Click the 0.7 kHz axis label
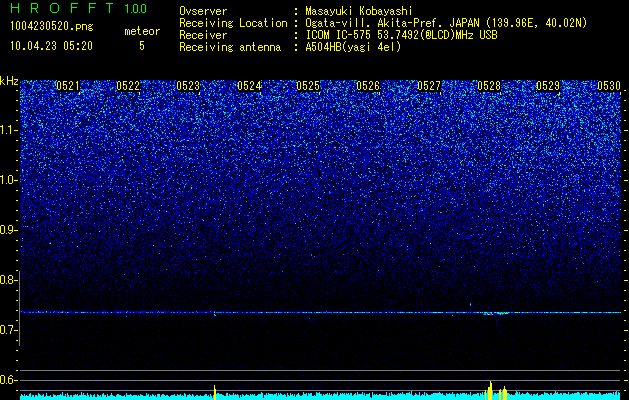 (8, 330)
